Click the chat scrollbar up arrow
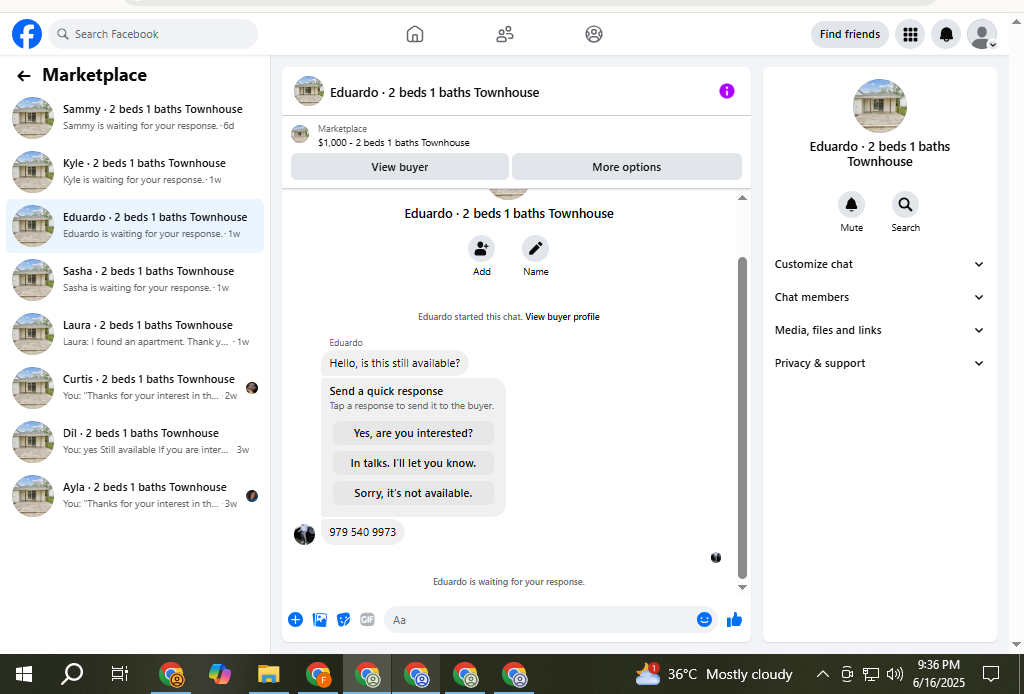 pos(742,198)
